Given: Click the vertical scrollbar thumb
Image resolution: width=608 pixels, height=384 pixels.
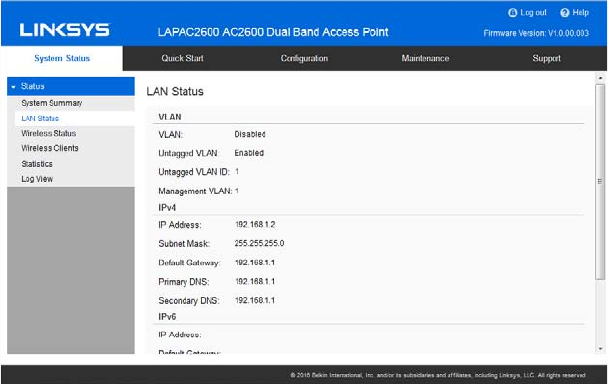Looking at the screenshot, I should (x=600, y=181).
